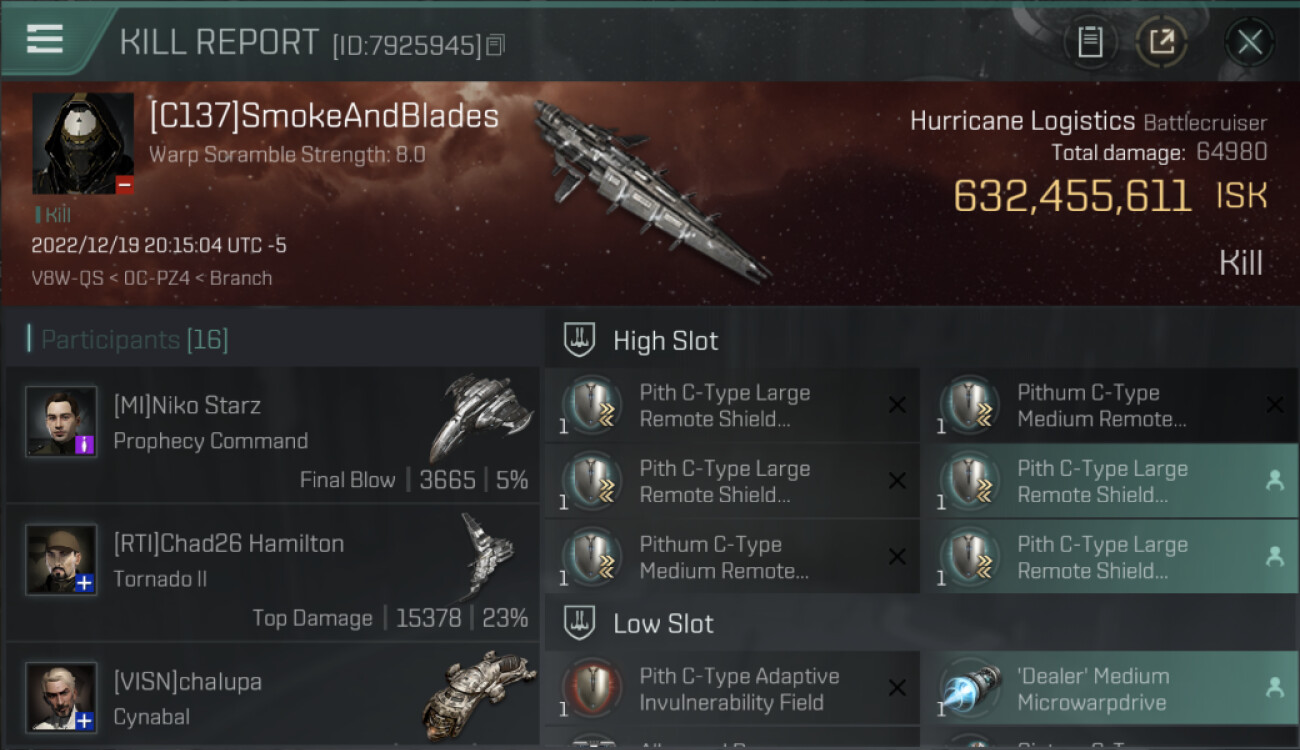Image resolution: width=1300 pixels, height=750 pixels.
Task: Select the Cynabal ship icon
Action: coord(478,693)
